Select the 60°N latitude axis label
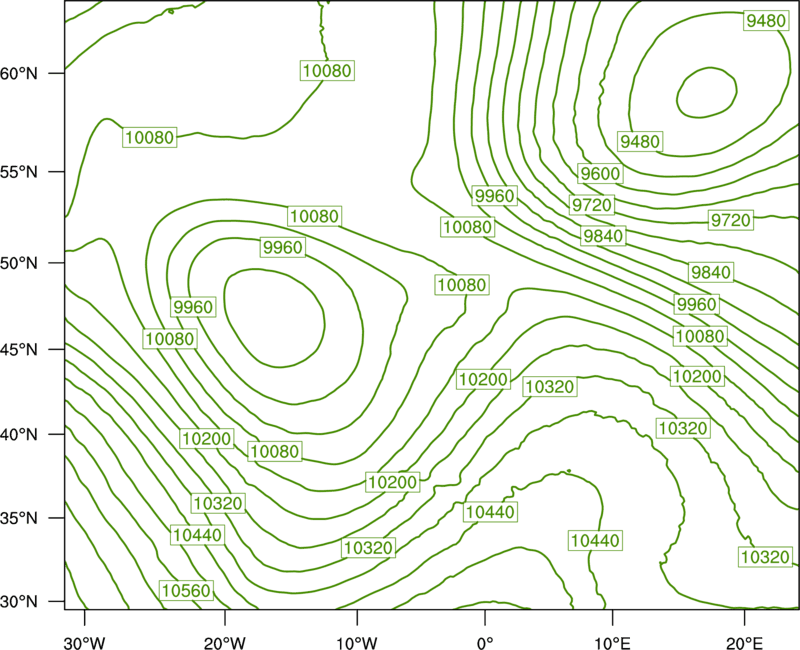 (19, 73)
